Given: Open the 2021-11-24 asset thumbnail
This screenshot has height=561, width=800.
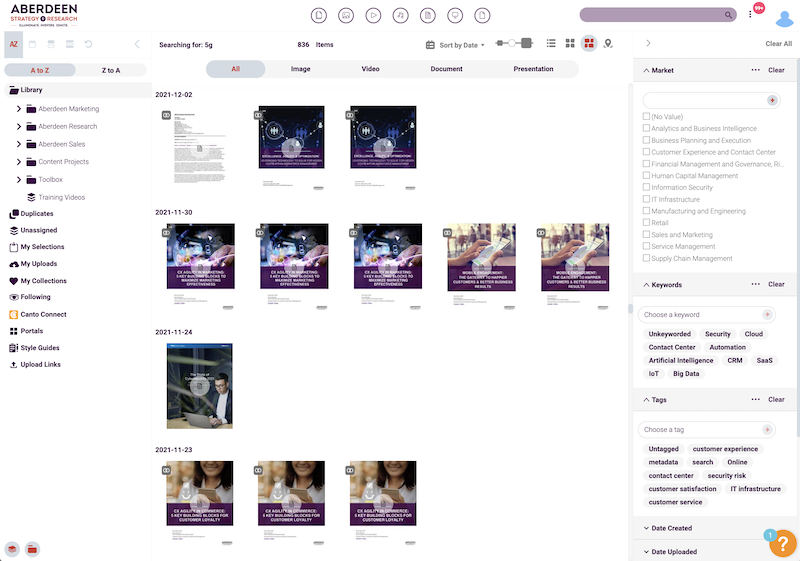Looking at the screenshot, I should click(x=200, y=385).
